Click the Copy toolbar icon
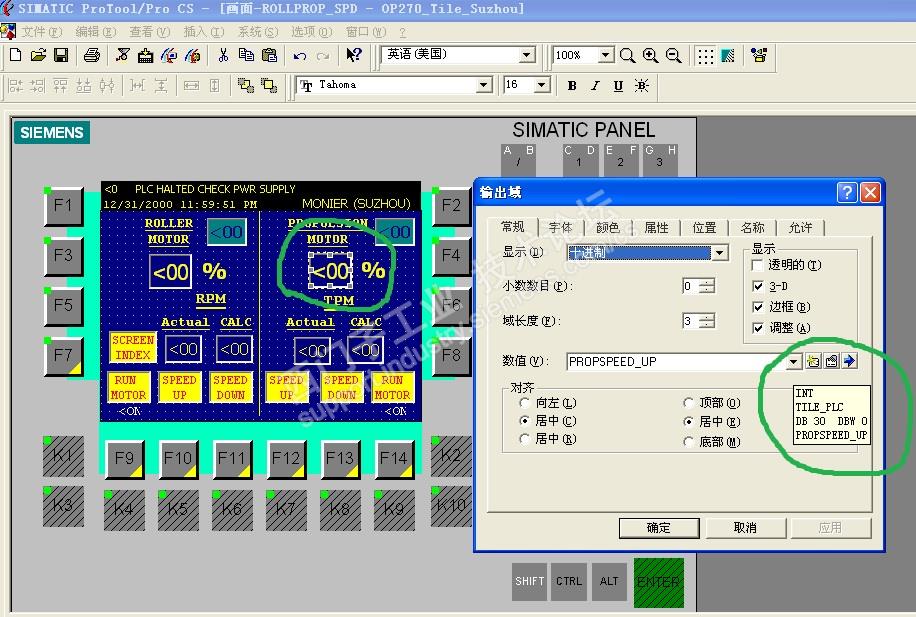The width and height of the screenshot is (916, 617). click(x=246, y=55)
